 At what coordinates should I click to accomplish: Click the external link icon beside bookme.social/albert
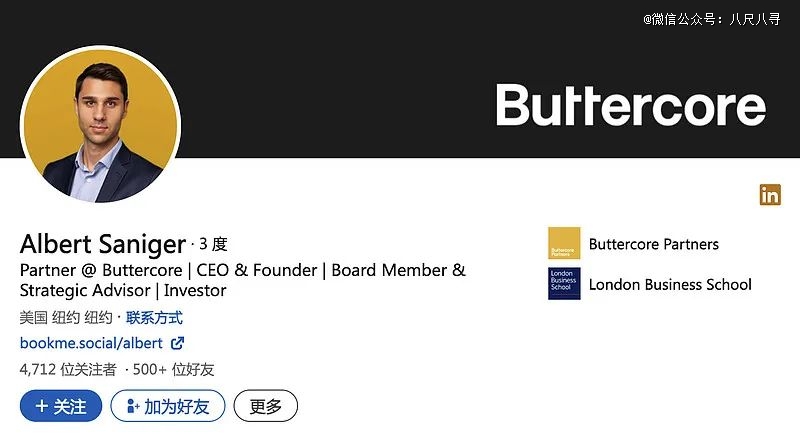(177, 343)
